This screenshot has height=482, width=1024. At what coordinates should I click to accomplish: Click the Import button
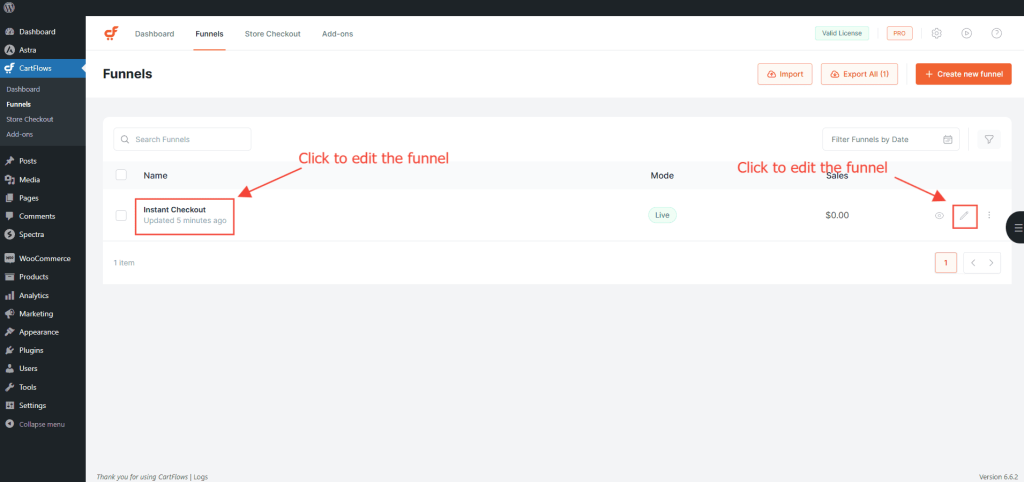click(785, 74)
